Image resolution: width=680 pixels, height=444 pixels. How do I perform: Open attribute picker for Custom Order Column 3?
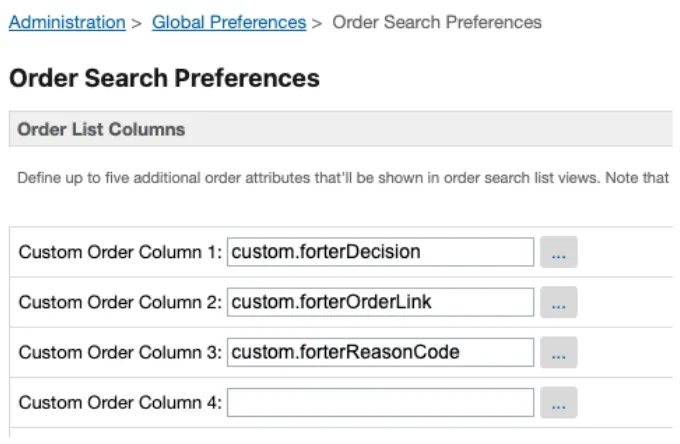click(559, 353)
